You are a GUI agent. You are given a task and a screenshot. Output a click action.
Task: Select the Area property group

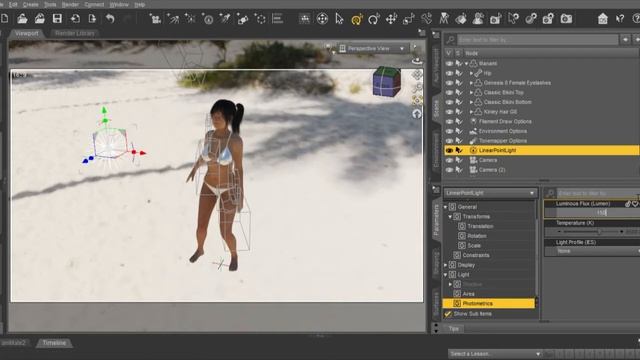[468, 294]
